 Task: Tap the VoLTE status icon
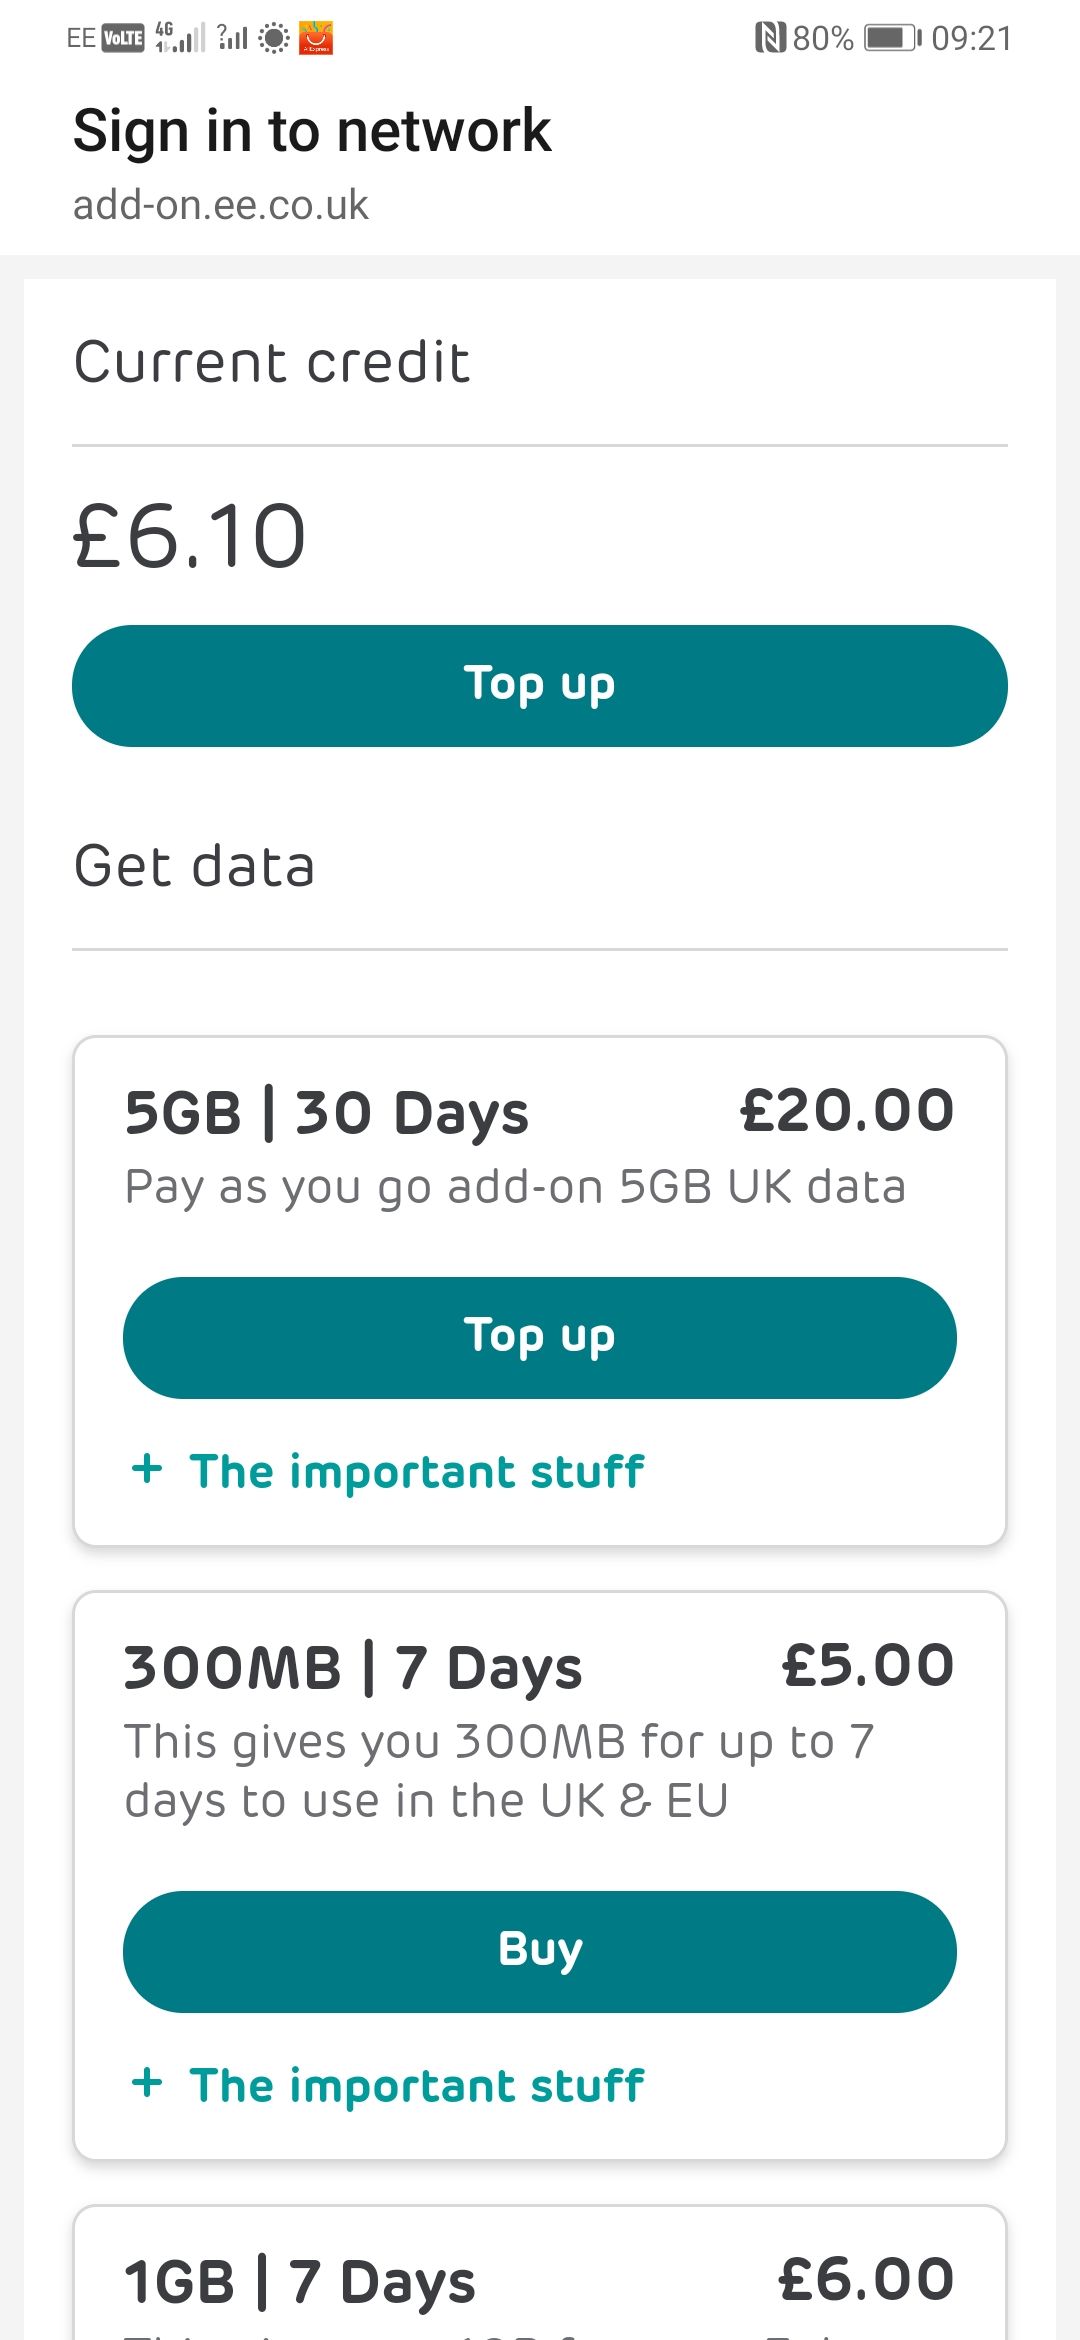tap(123, 38)
